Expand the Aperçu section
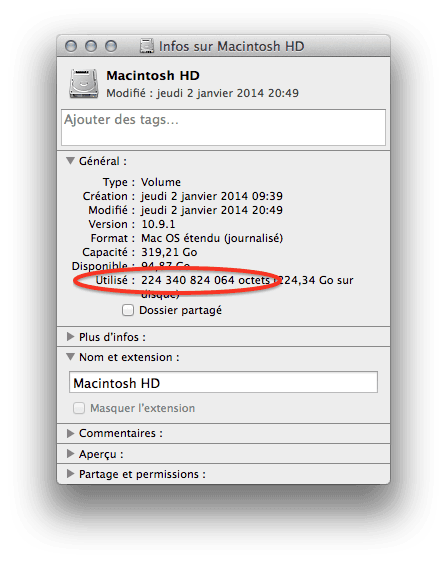 point(70,454)
